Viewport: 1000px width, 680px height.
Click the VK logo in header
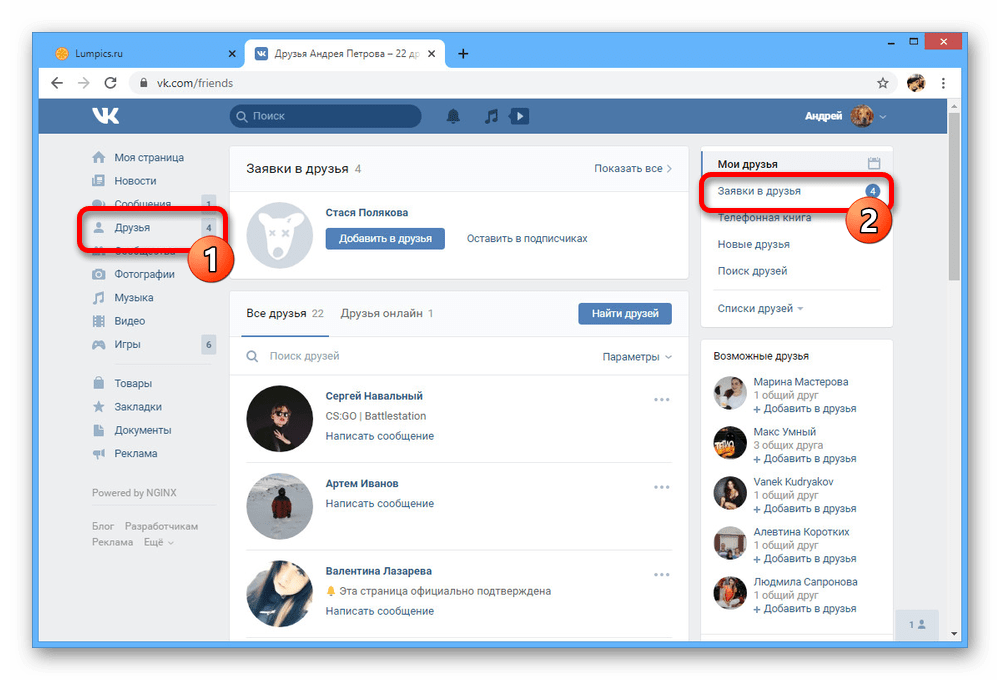pyautogui.click(x=105, y=116)
